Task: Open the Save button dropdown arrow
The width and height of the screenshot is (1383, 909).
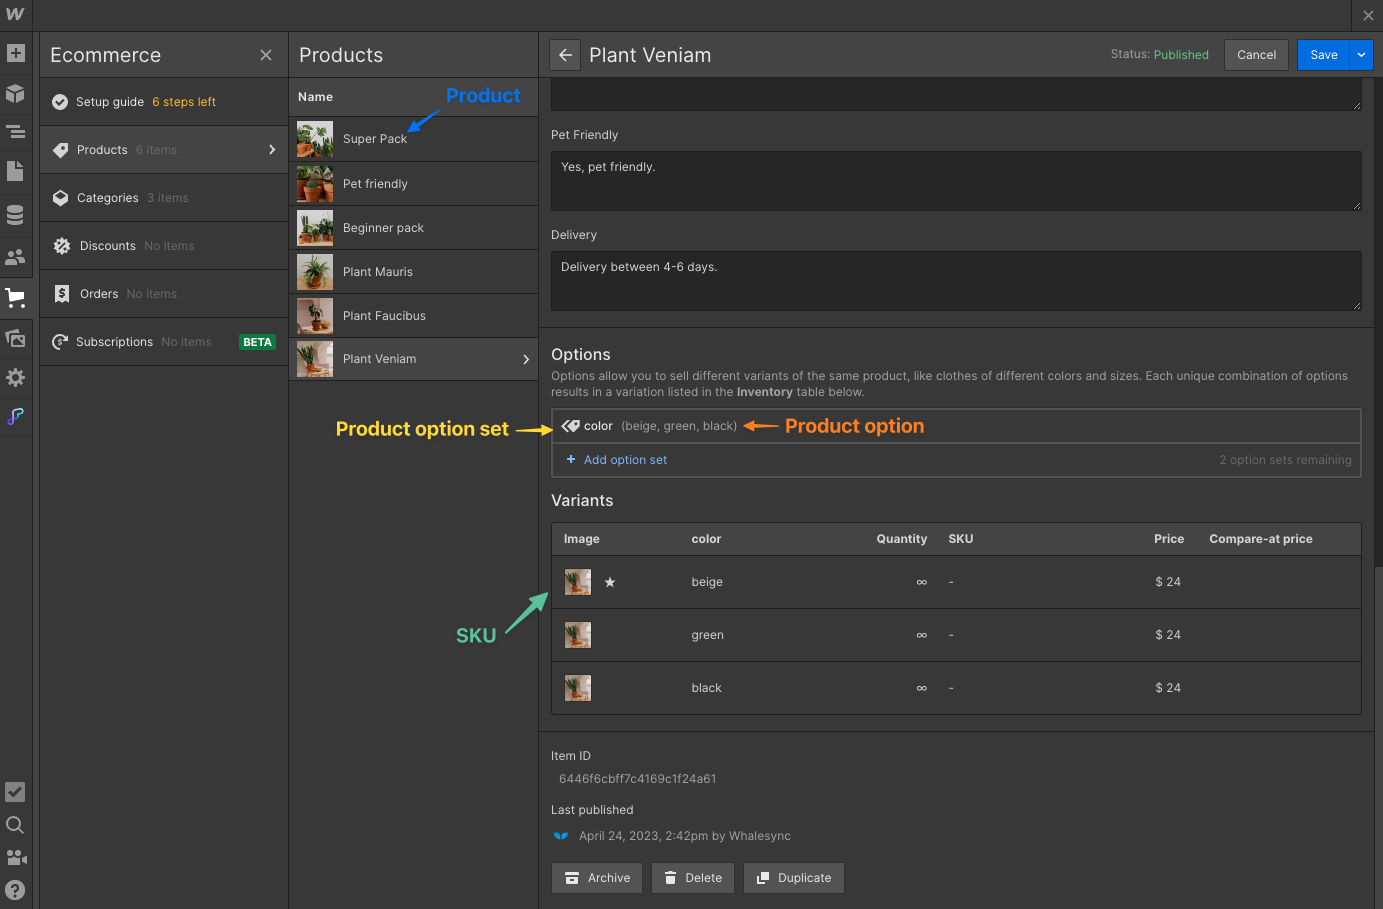Action: point(1361,55)
